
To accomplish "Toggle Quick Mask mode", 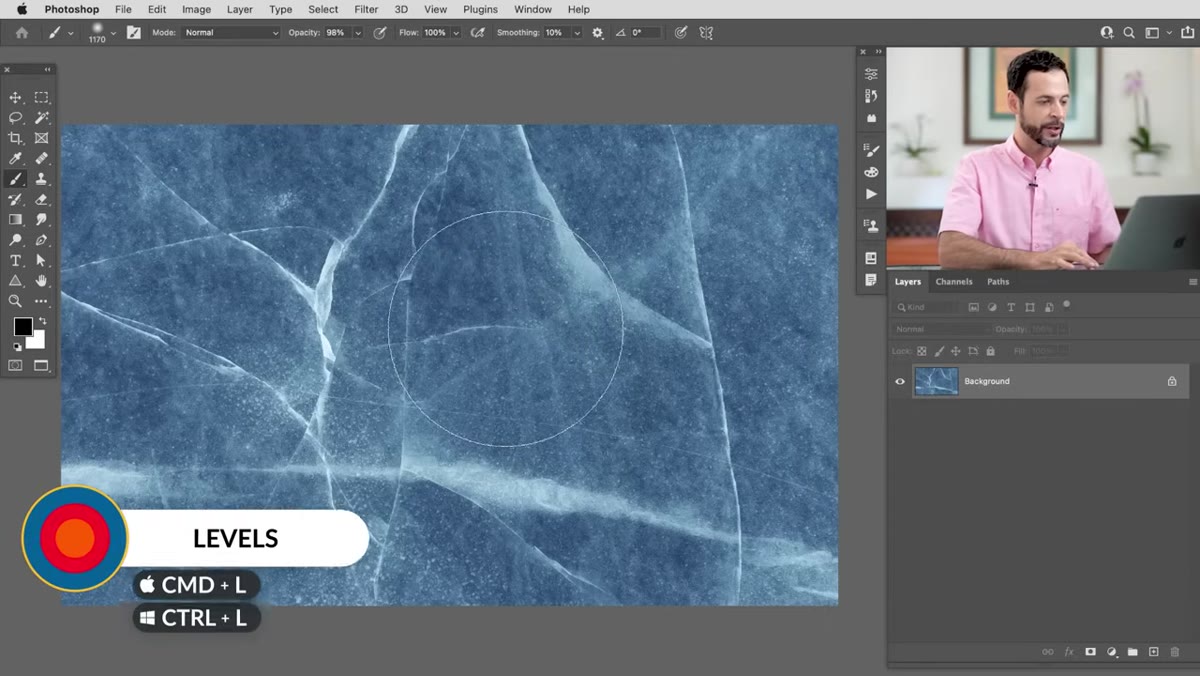I will click(x=16, y=366).
